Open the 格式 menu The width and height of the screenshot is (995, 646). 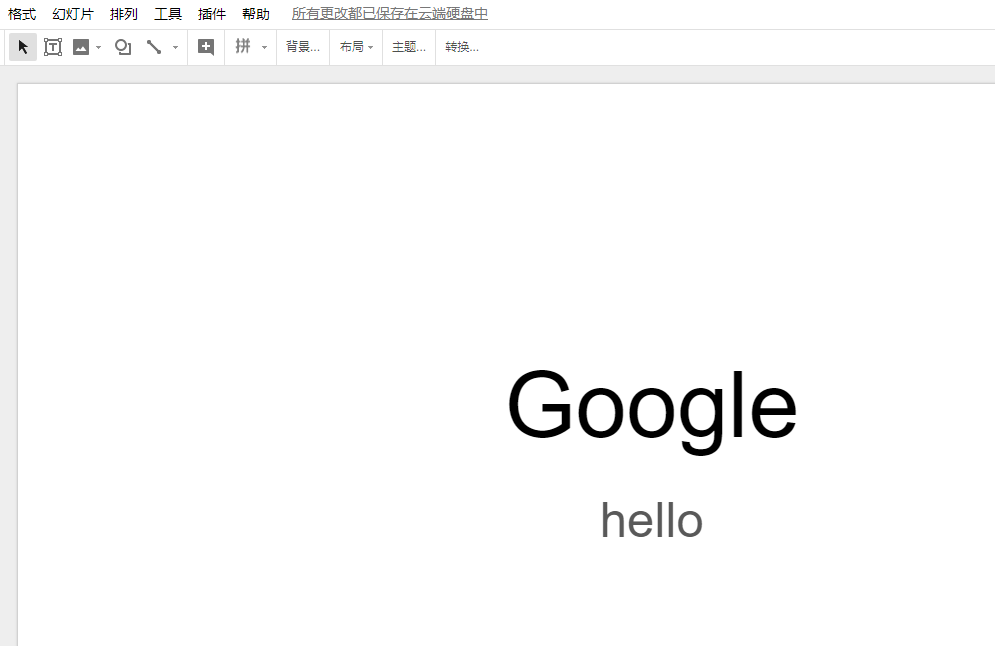(21, 13)
